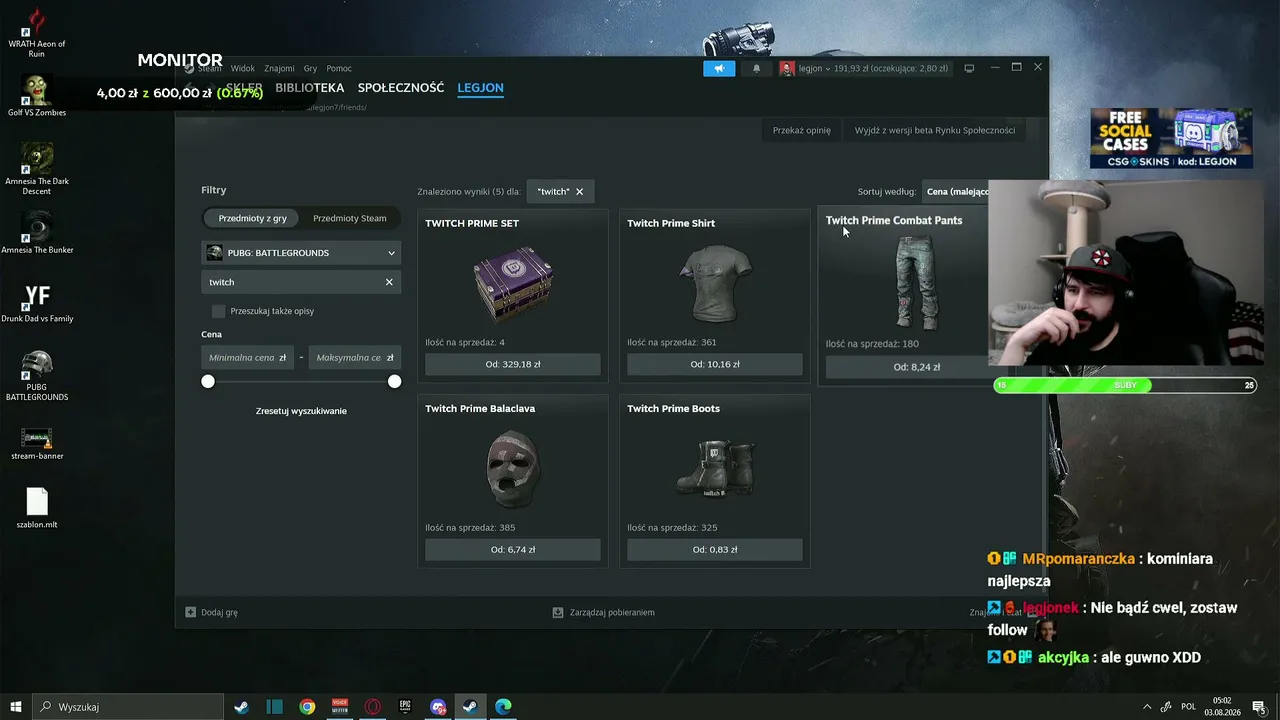Click the active Steam taskbar icon
1280x720 pixels.
coord(471,707)
